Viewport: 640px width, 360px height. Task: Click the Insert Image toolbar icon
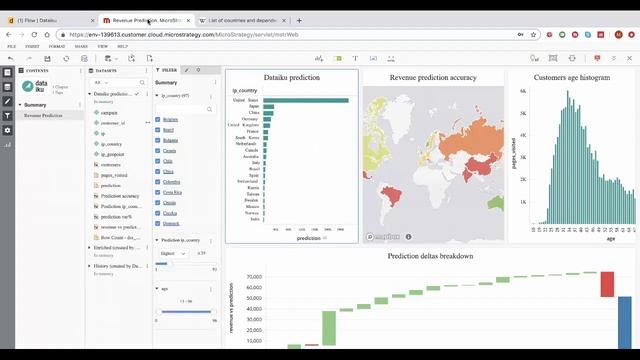coord(373,59)
